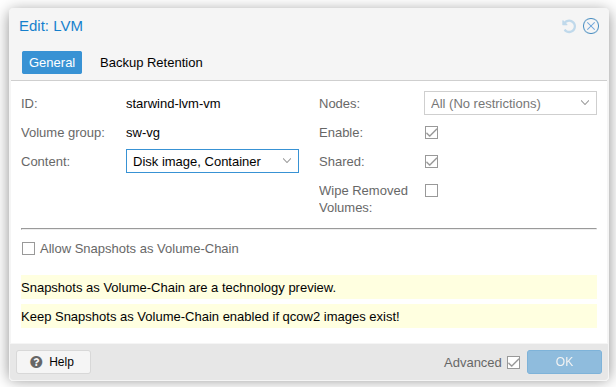Uncheck the Enable checkbox
Image resolution: width=616 pixels, height=387 pixels.
click(431, 132)
